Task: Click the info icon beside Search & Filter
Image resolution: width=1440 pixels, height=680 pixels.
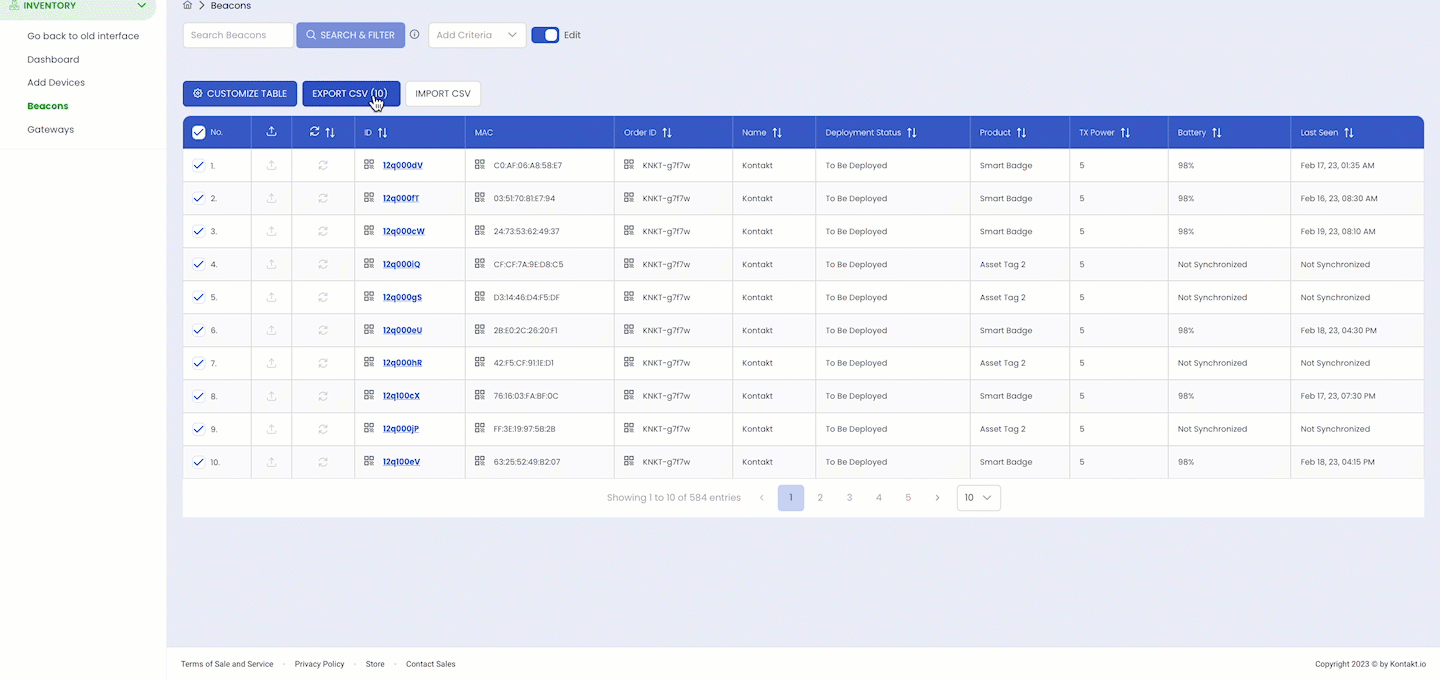Action: coord(415,35)
